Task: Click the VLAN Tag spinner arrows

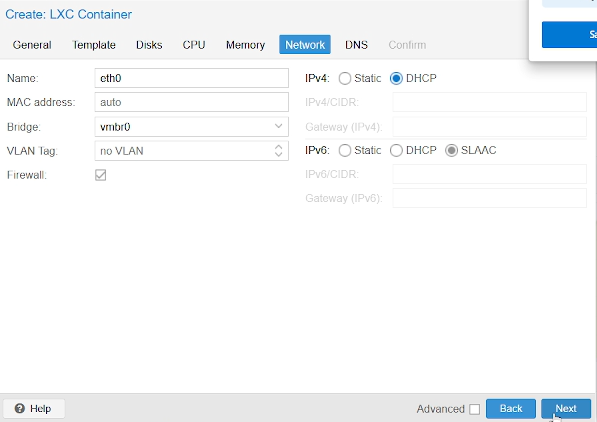Action: (278, 151)
